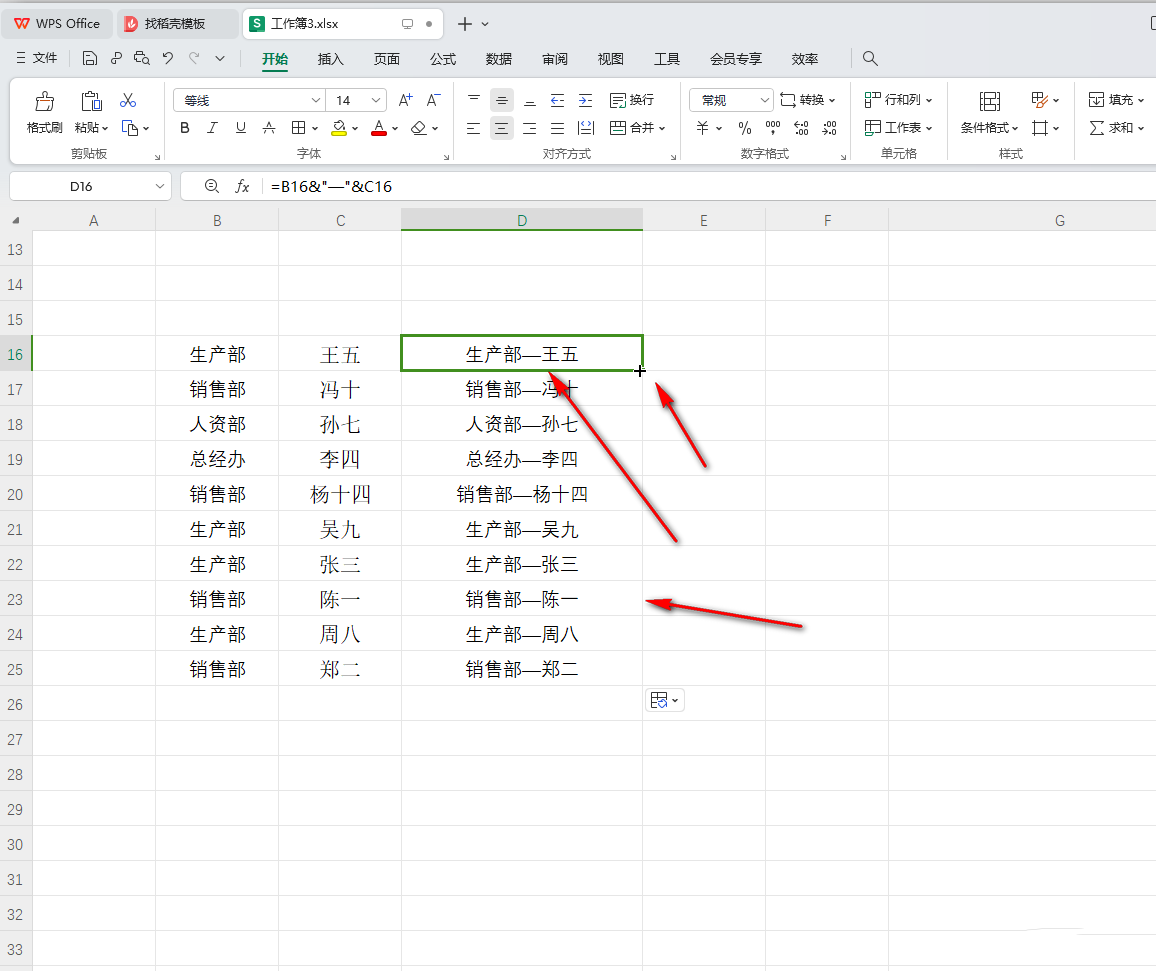The image size is (1156, 971).
Task: Click the Justify alignment icon
Action: [x=557, y=128]
